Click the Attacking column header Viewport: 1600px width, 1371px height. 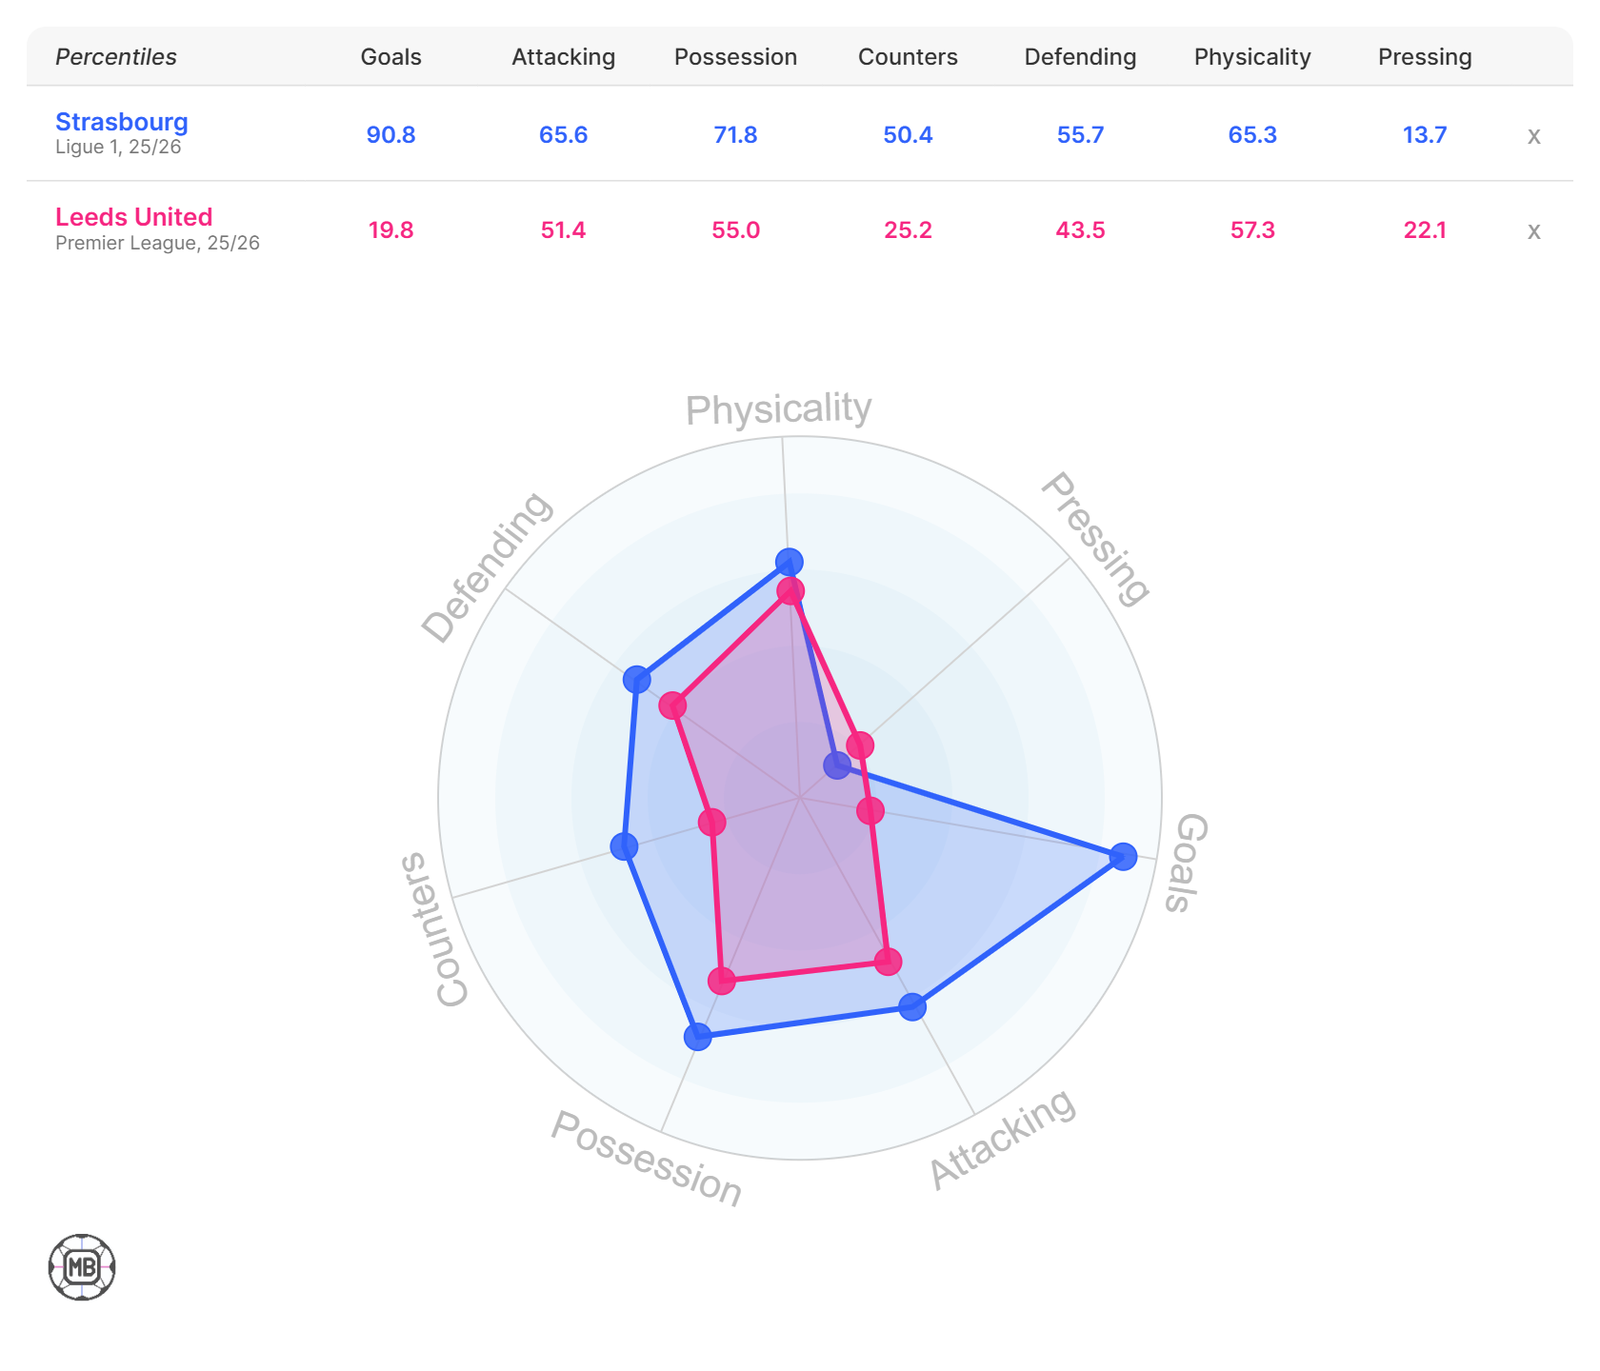(x=563, y=57)
